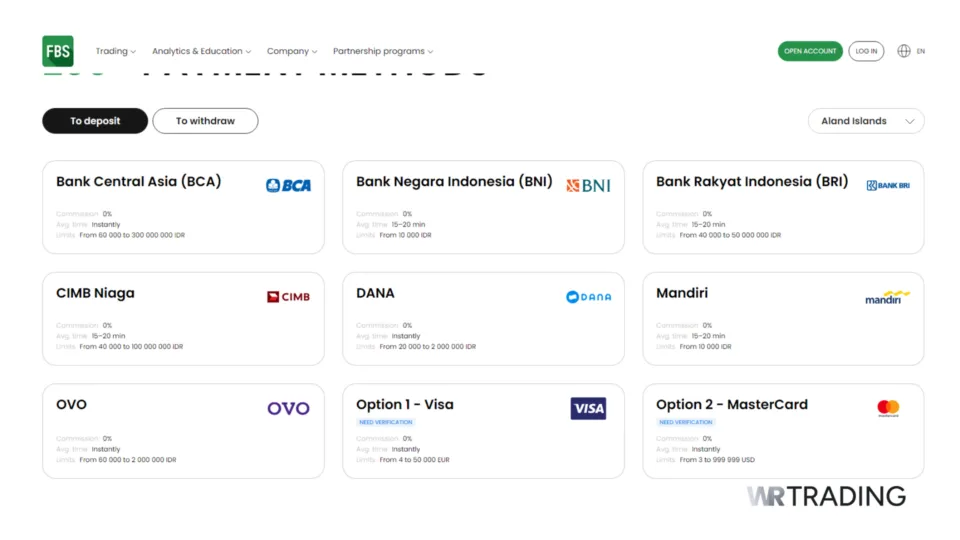960x540 pixels.
Task: Open the Aland Islands country dropdown
Action: point(866,121)
